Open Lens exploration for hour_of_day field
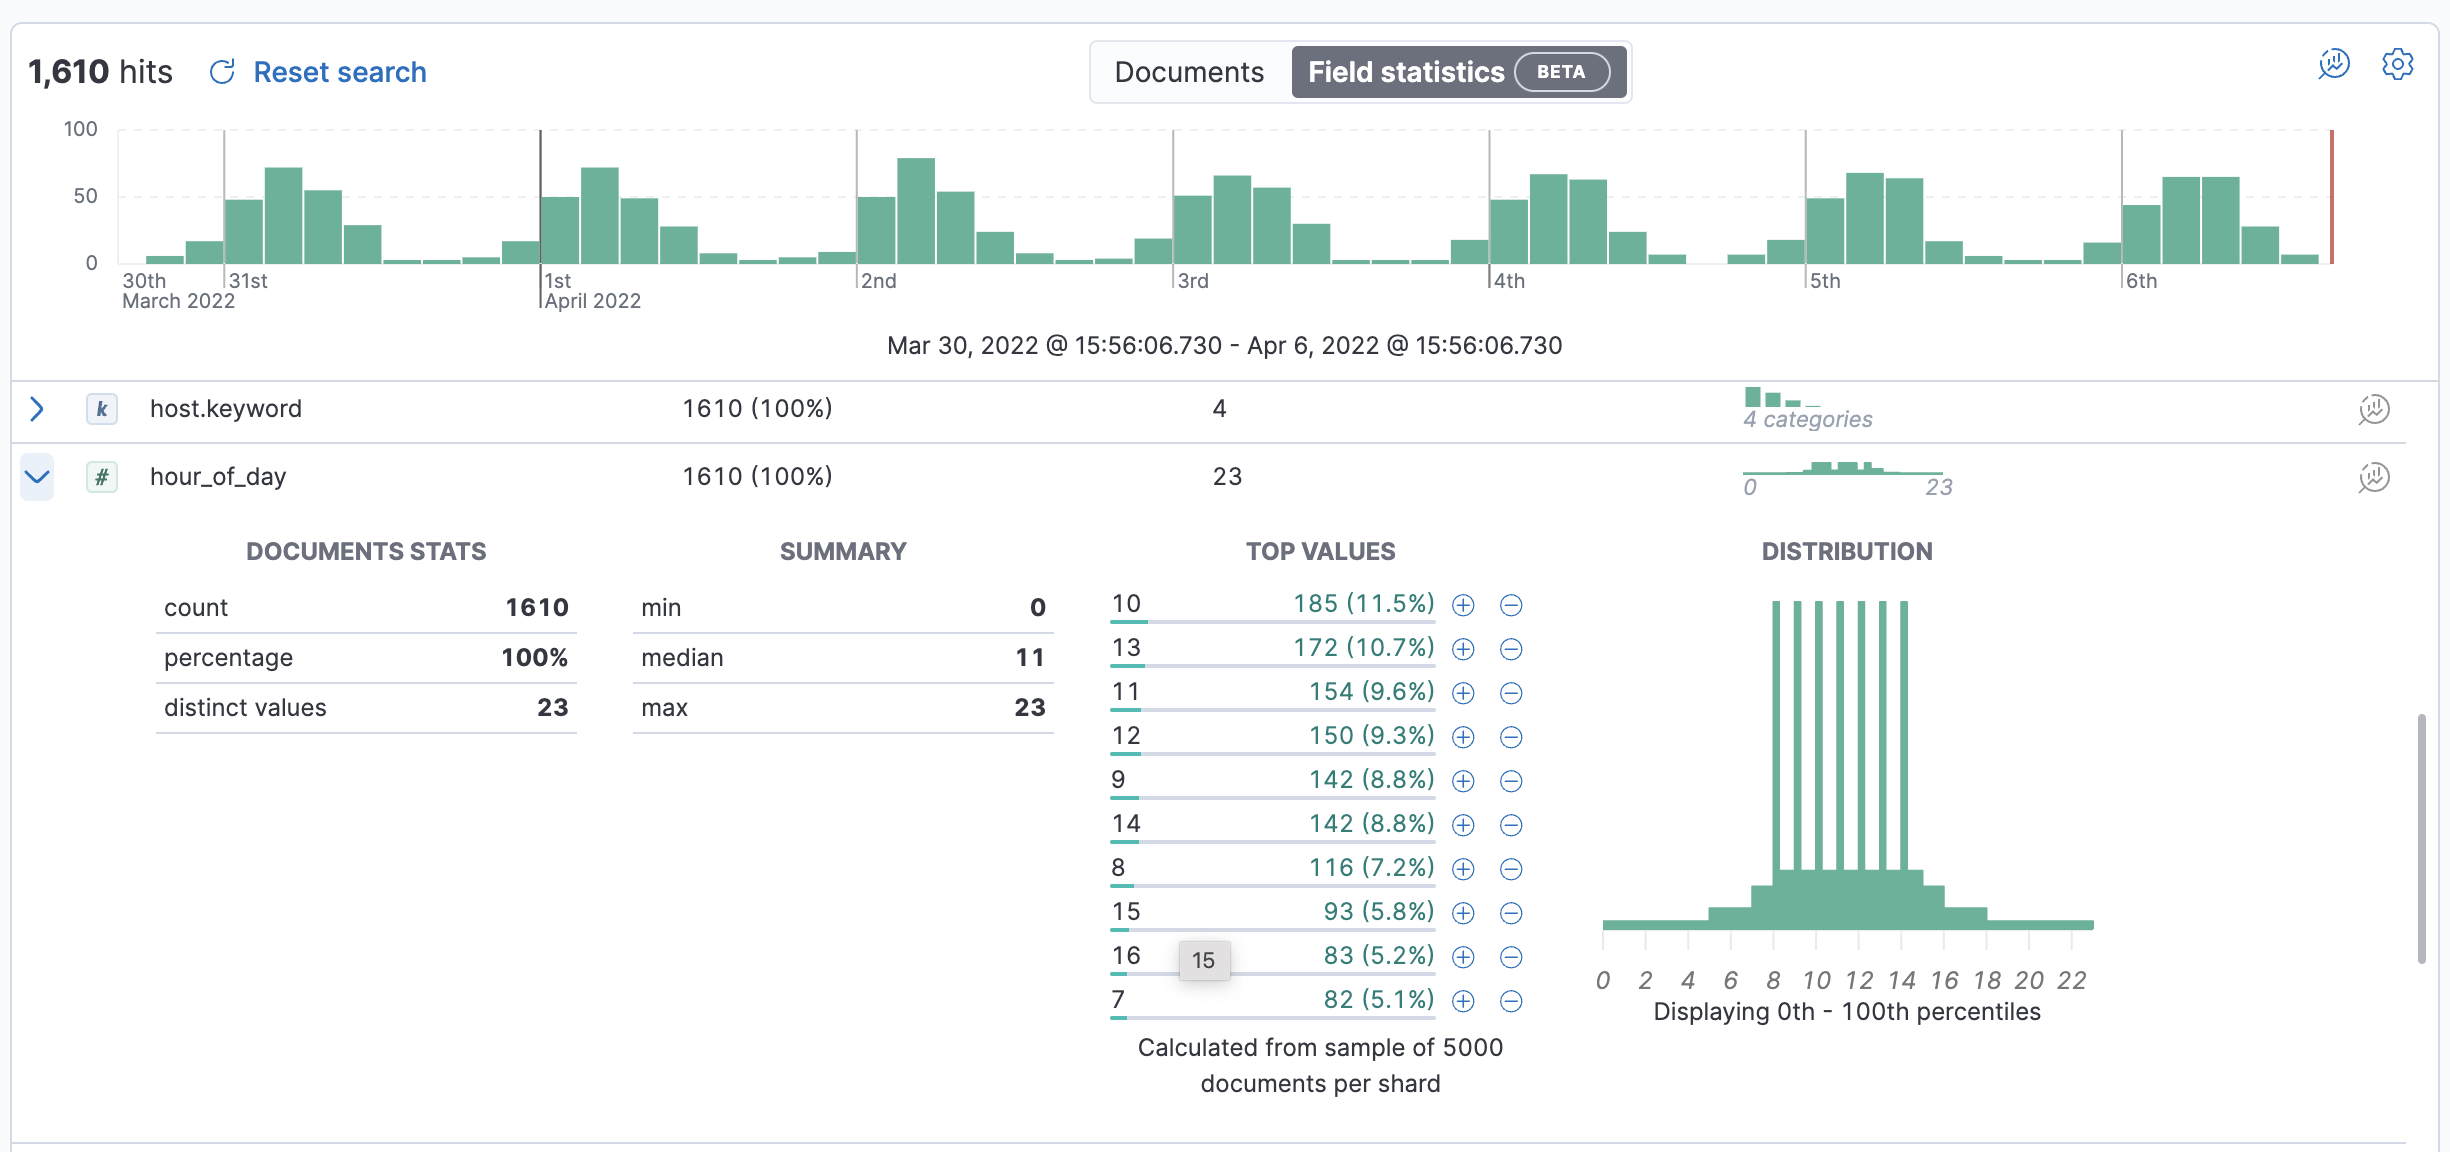 click(x=2374, y=478)
